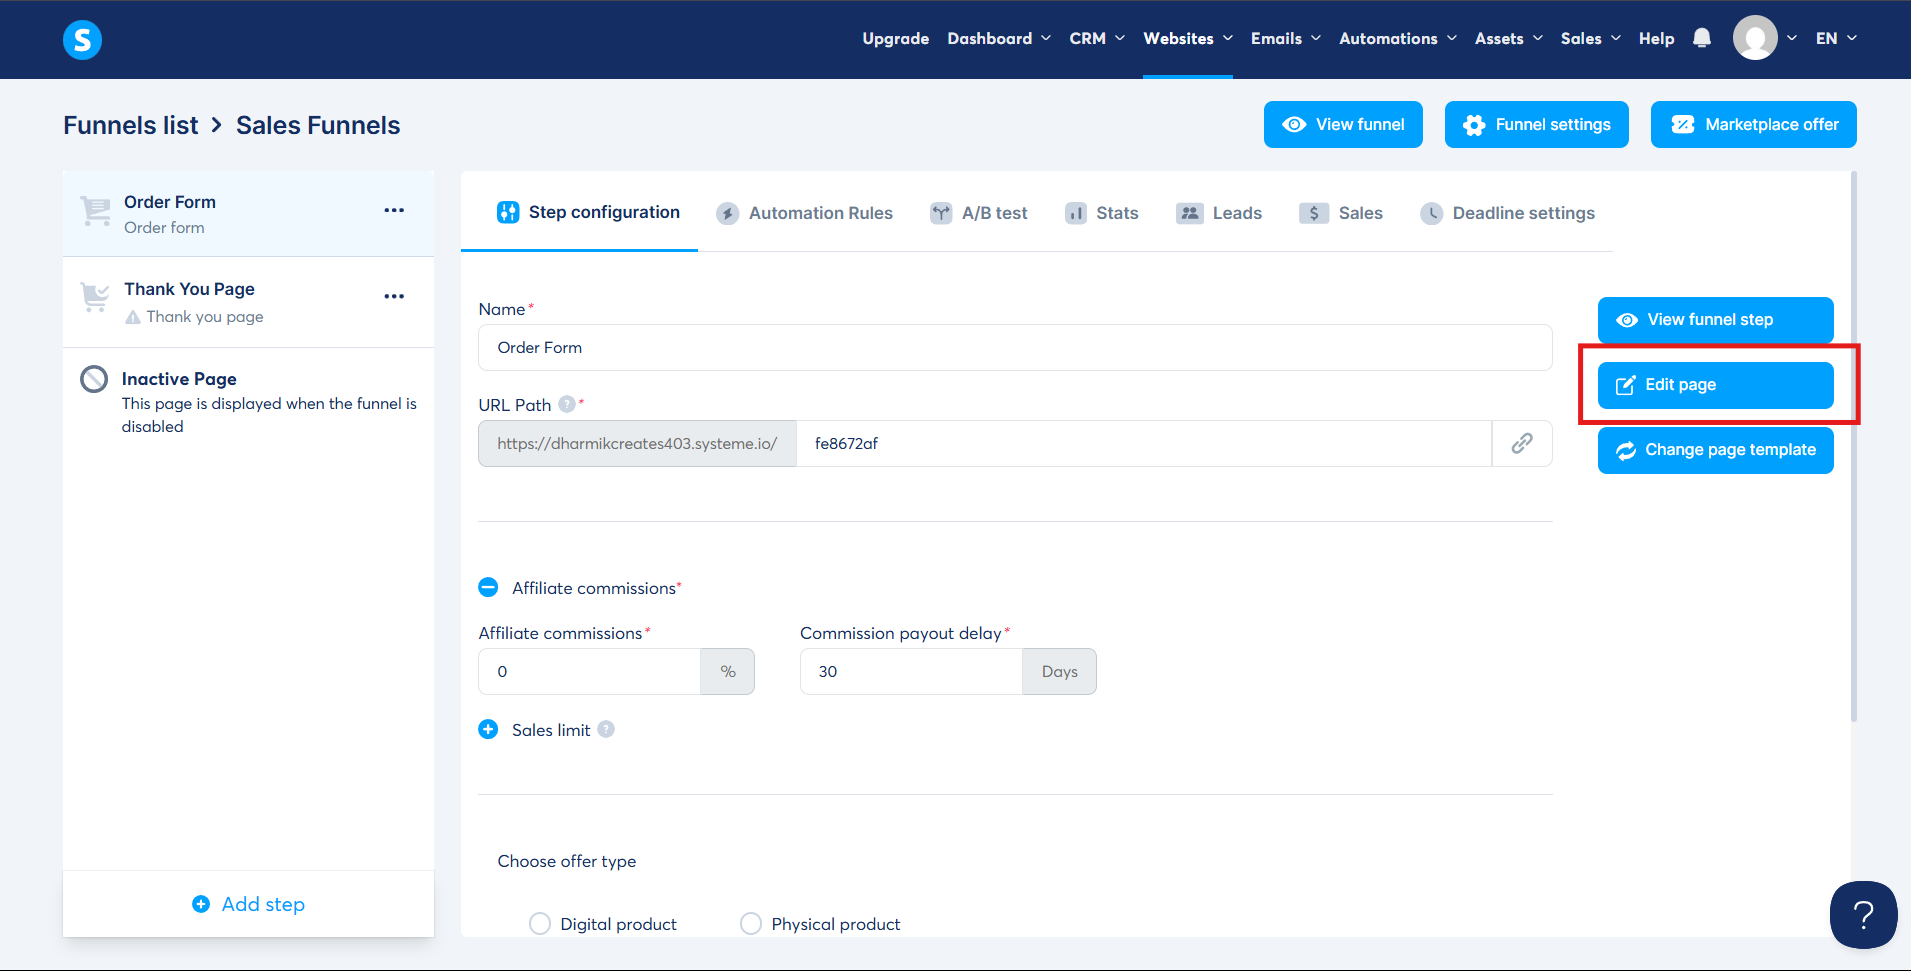Open Order Form step options menu
This screenshot has height=971, width=1911.
point(394,210)
